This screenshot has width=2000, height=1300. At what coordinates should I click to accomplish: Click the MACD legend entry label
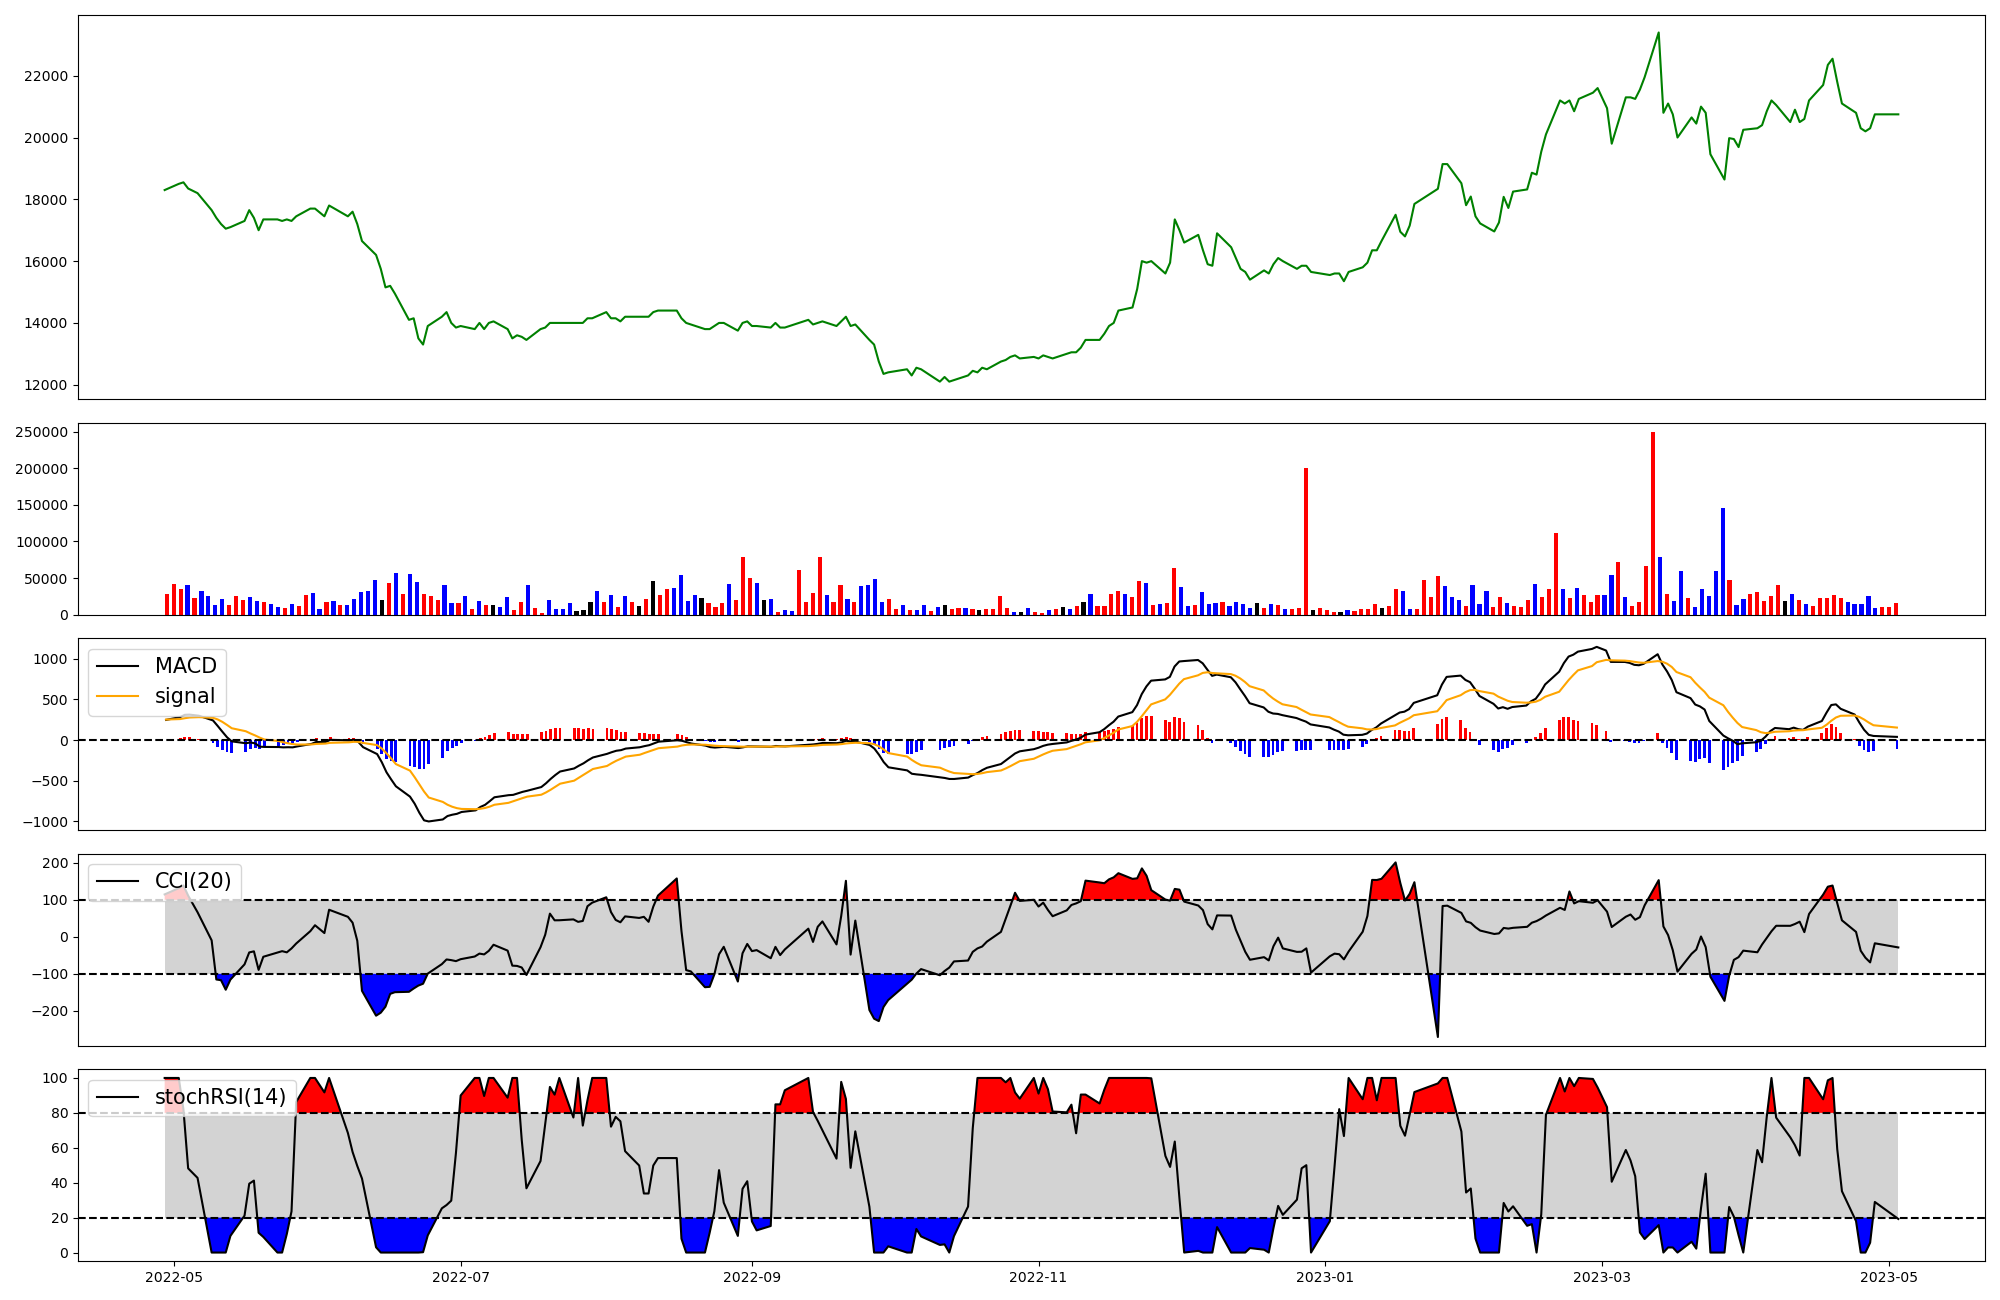tap(185, 666)
